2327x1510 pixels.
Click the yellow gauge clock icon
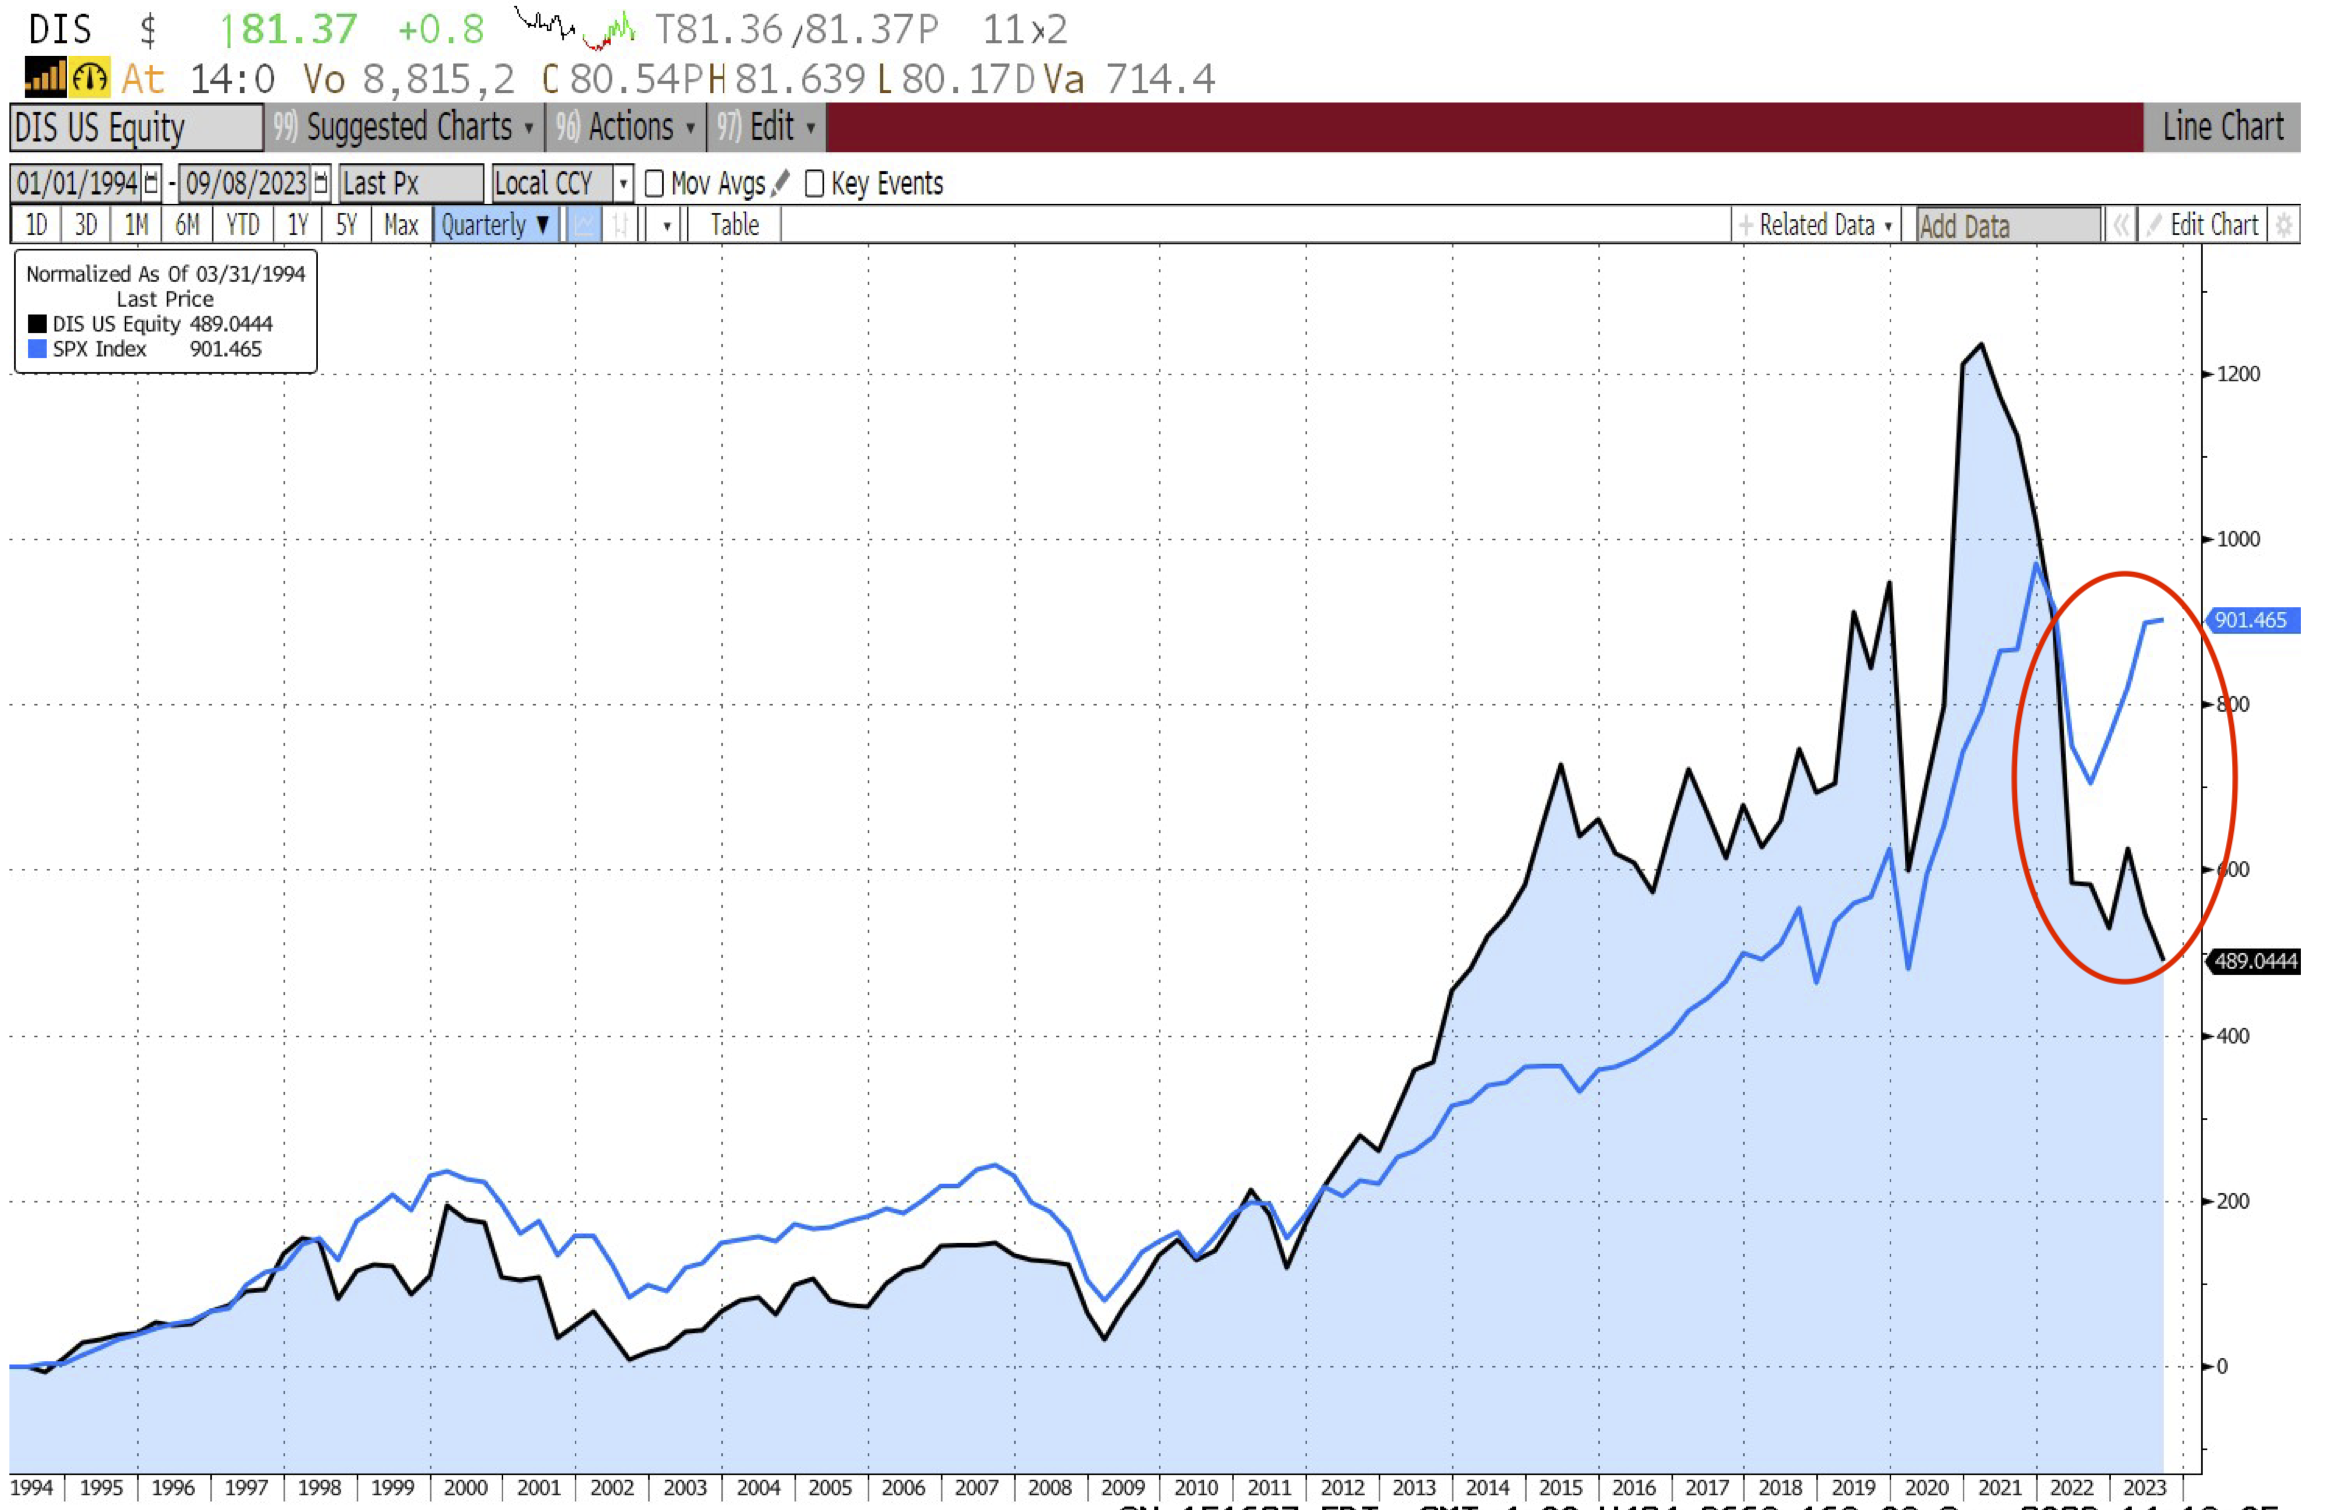(x=90, y=77)
